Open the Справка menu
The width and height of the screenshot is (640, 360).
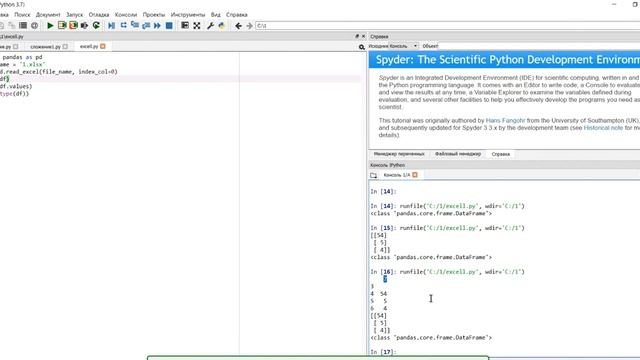point(237,15)
